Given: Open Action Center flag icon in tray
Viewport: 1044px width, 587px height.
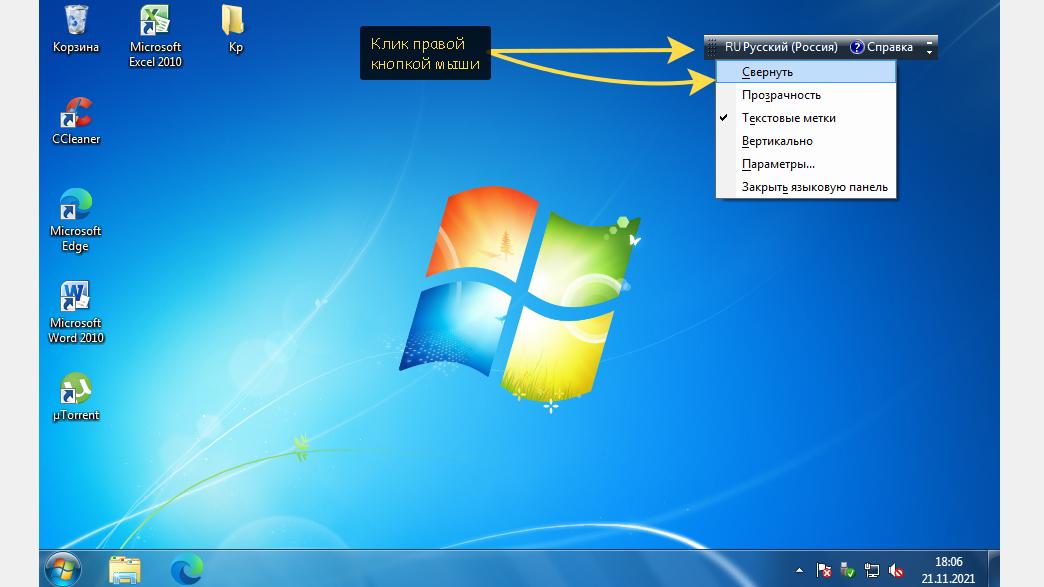Looking at the screenshot, I should (x=824, y=570).
